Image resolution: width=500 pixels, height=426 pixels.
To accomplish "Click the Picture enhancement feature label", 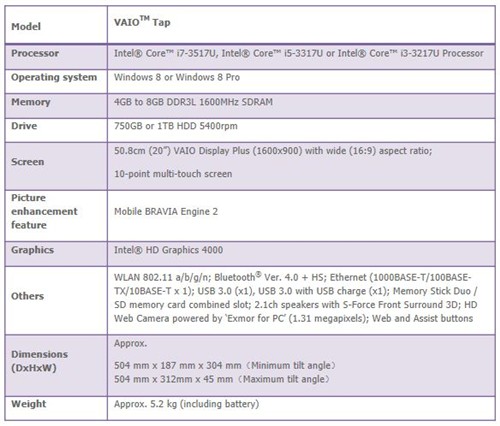I will point(44,211).
